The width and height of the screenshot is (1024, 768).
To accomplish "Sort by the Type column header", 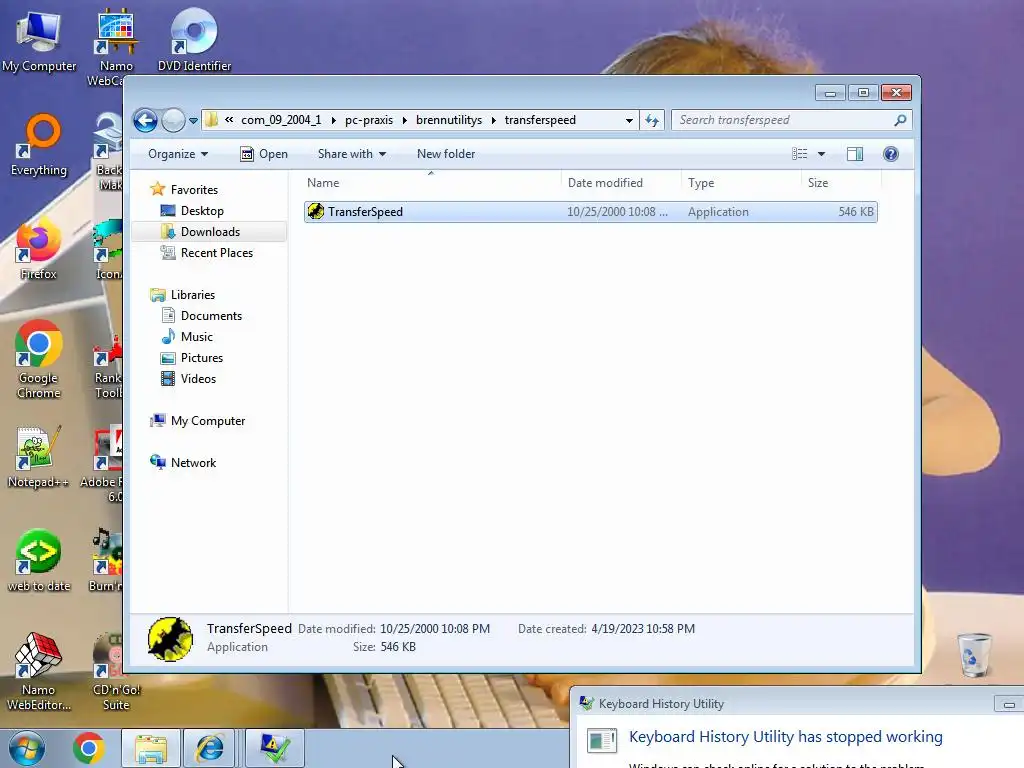I will tap(741, 183).
